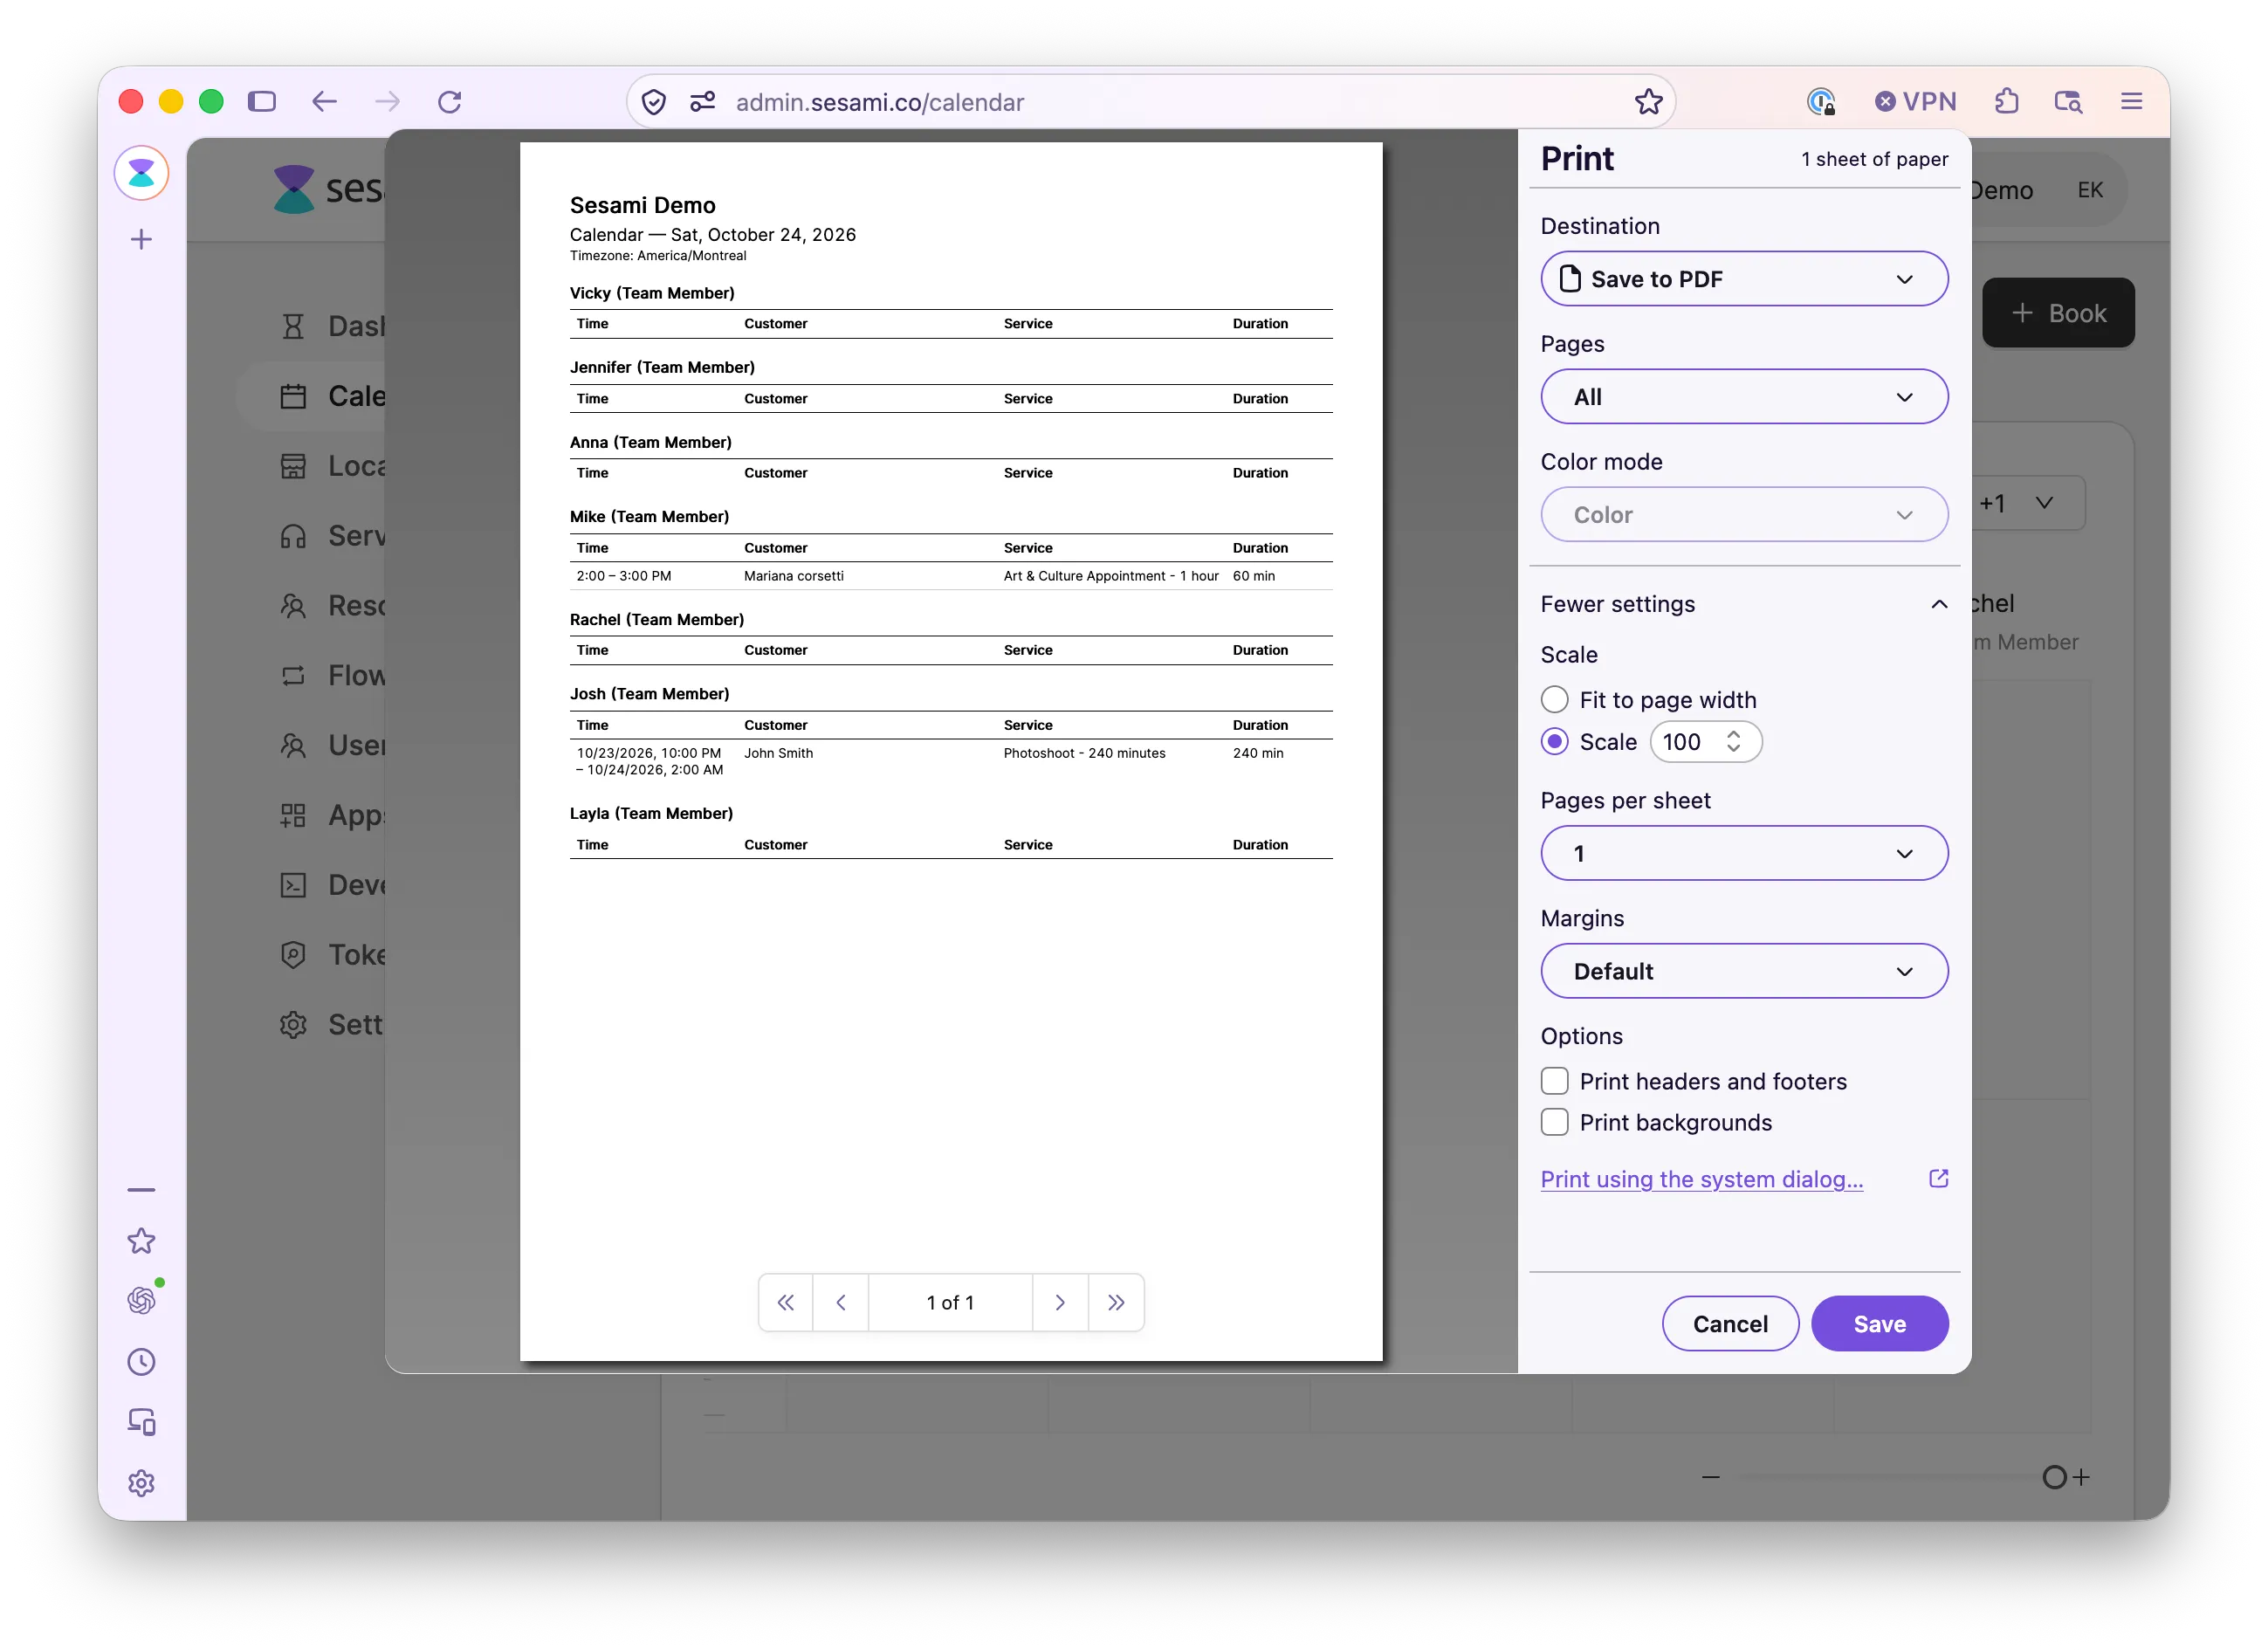Image resolution: width=2268 pixels, height=1650 pixels.
Task: Open the Pages per sheet dropdown
Action: (x=1744, y=853)
